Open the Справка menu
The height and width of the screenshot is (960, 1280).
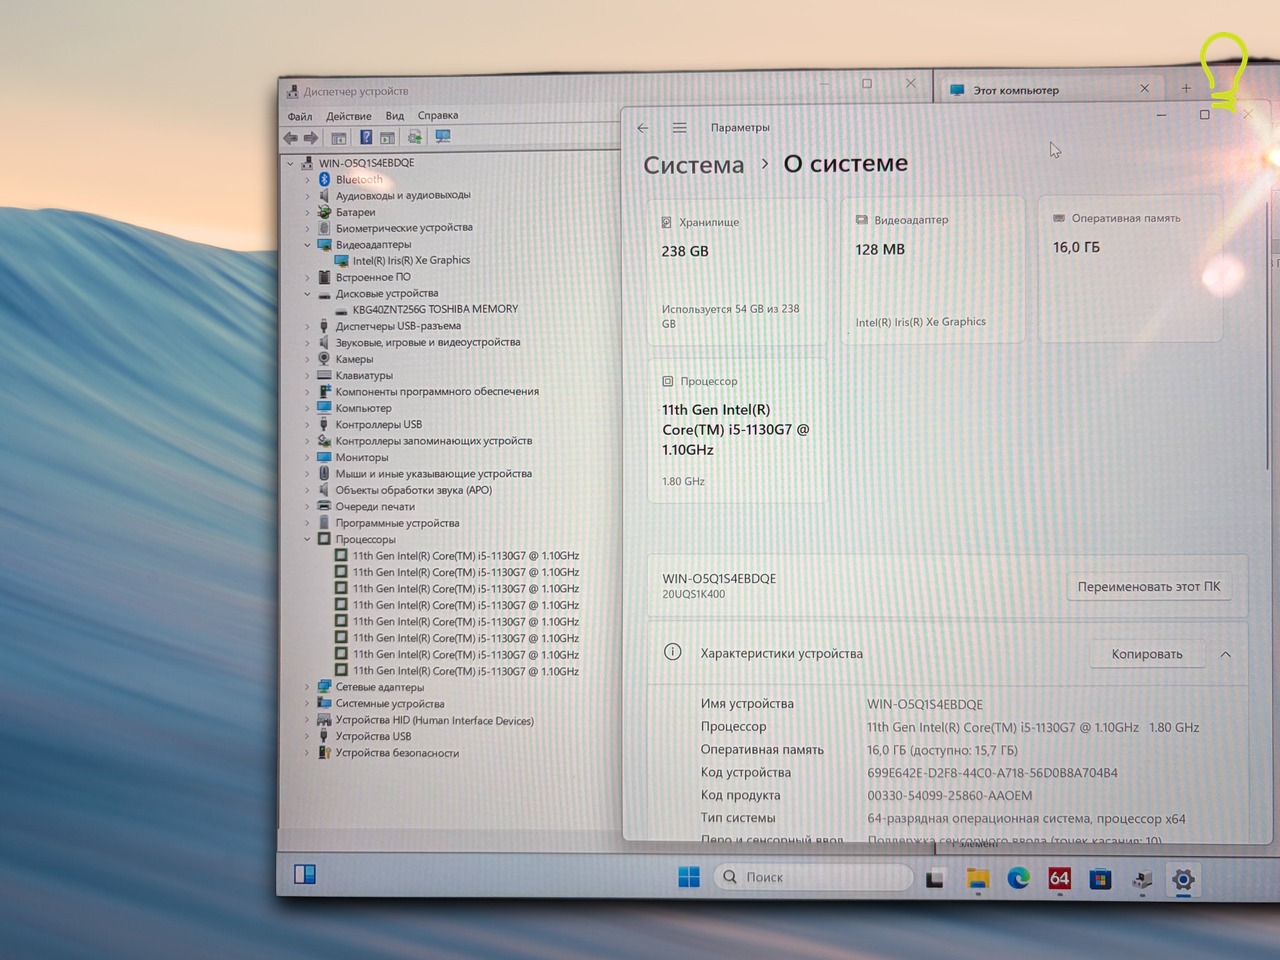tap(438, 115)
